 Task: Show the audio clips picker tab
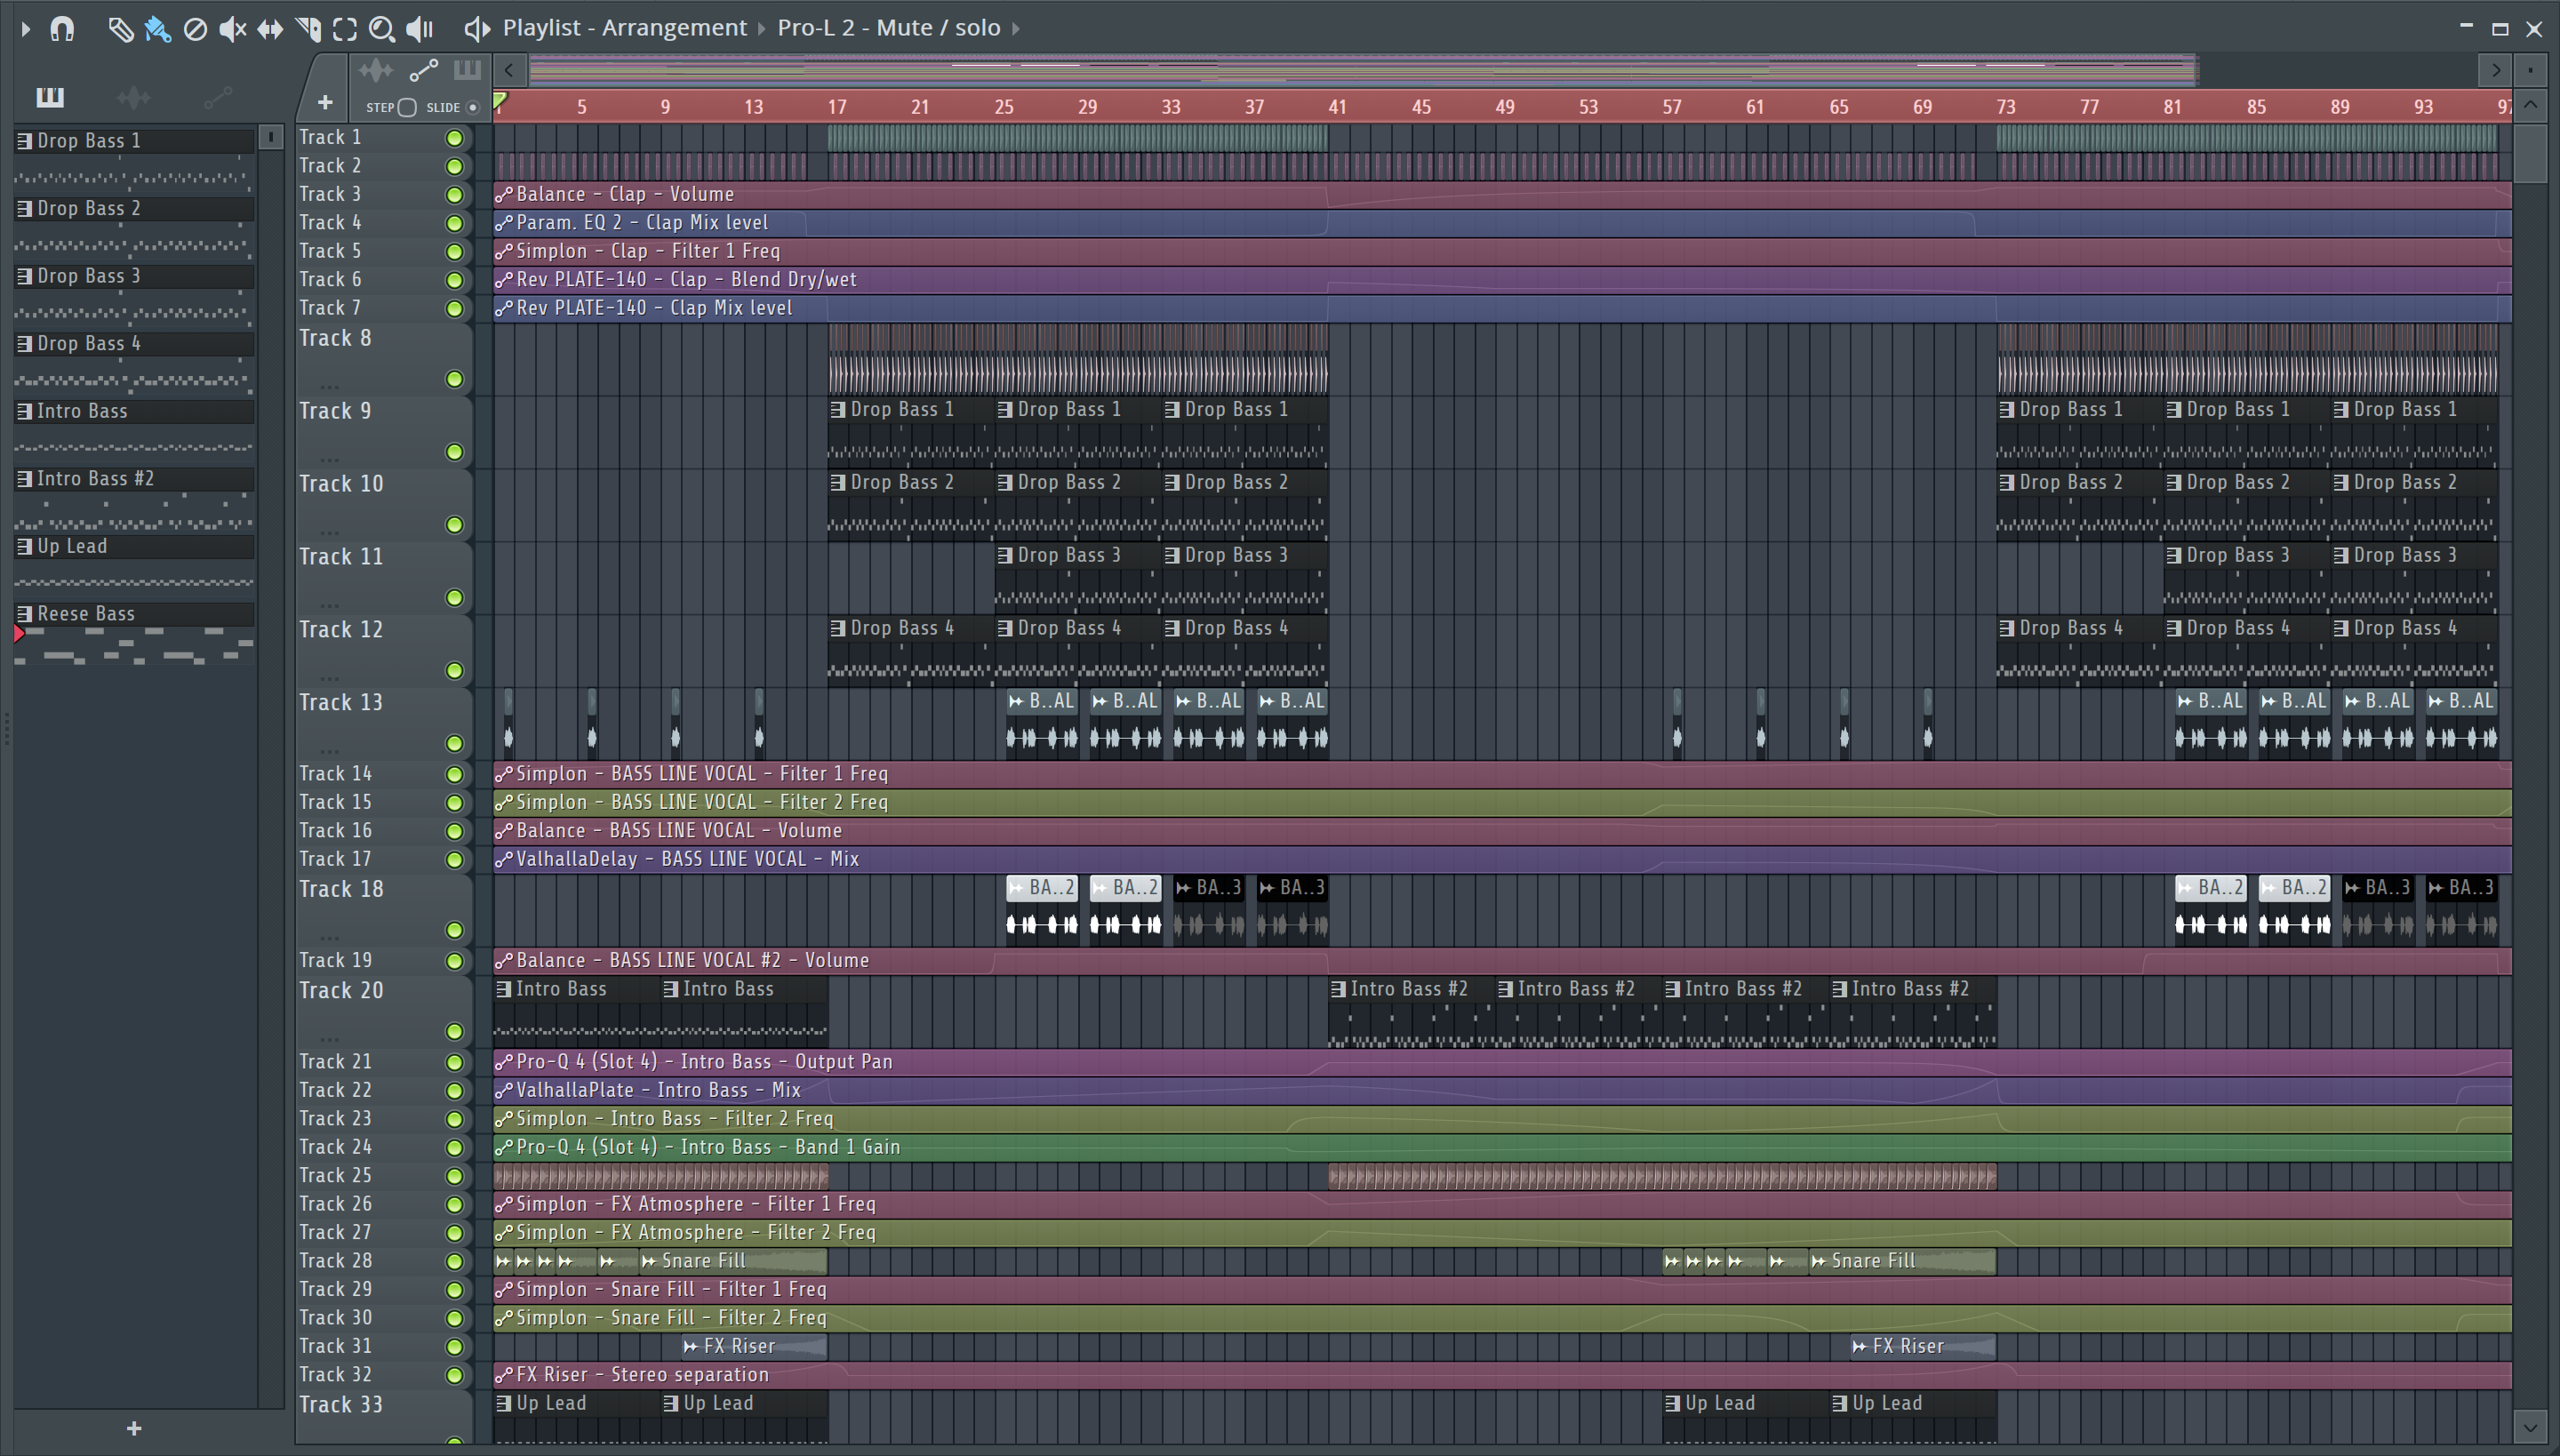pos(133,97)
